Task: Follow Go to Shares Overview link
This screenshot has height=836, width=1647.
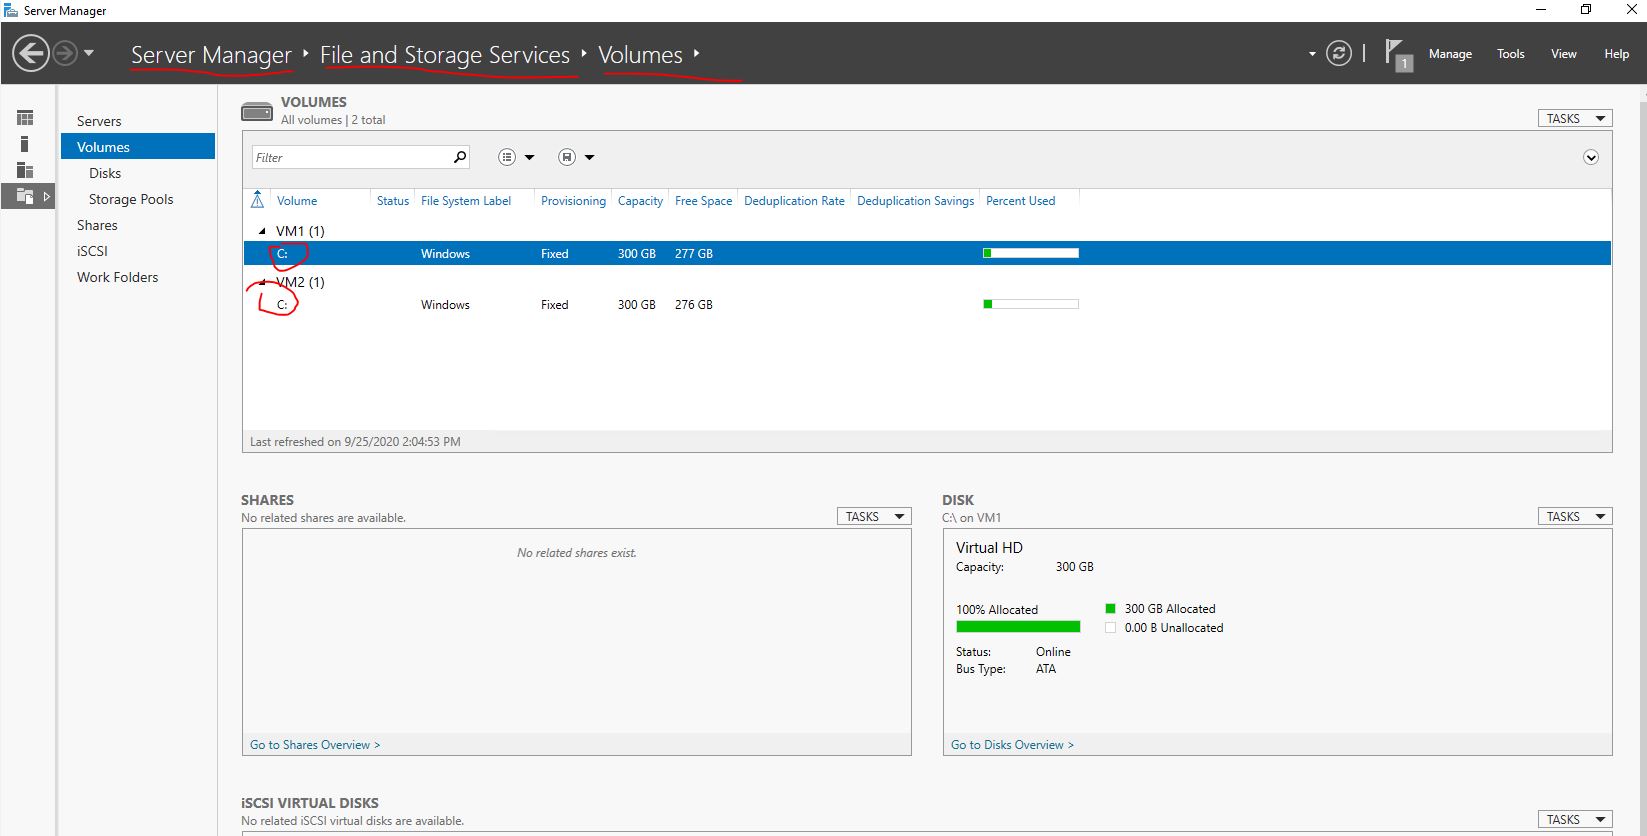Action: (x=315, y=745)
